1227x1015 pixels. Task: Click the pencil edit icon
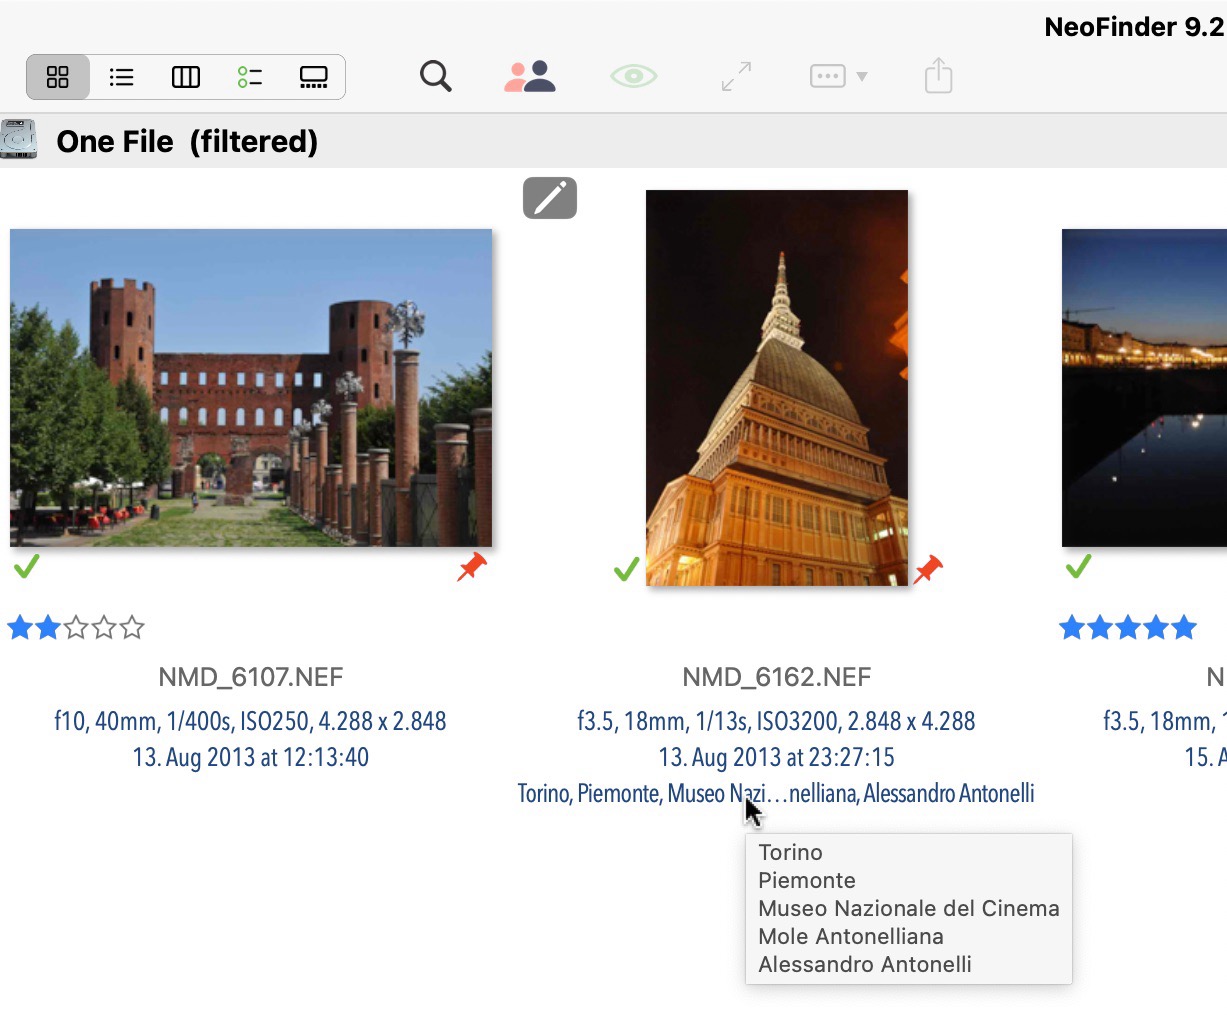[550, 198]
